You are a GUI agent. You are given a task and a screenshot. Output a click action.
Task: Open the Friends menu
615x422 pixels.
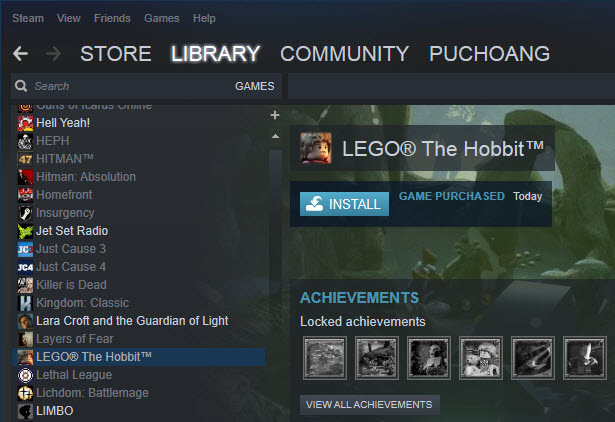click(112, 18)
